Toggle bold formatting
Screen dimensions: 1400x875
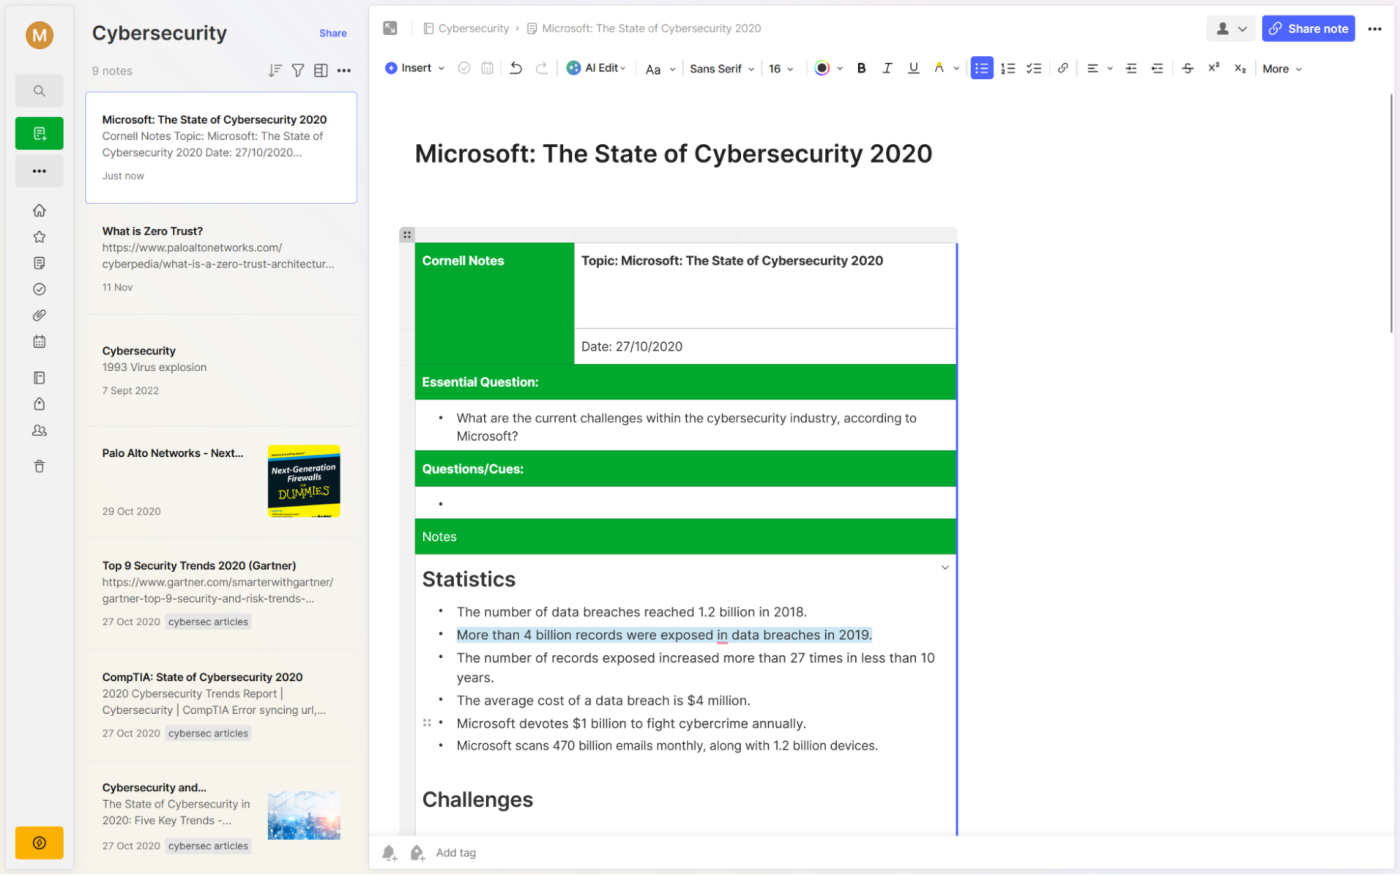(861, 68)
